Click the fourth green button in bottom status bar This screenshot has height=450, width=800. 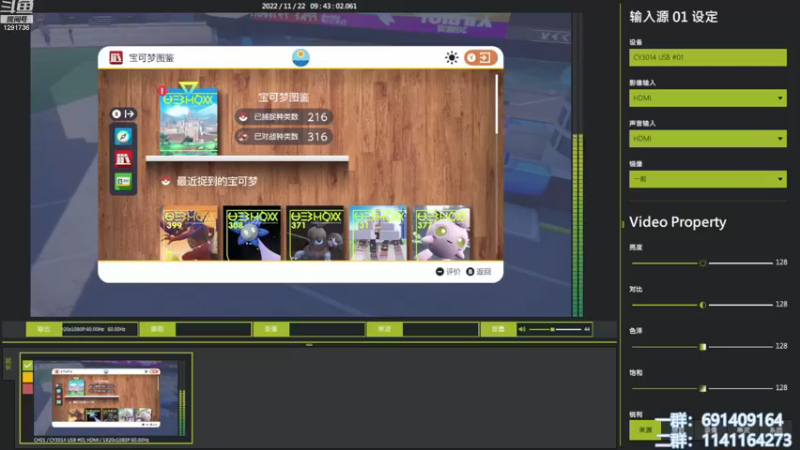coord(384,329)
